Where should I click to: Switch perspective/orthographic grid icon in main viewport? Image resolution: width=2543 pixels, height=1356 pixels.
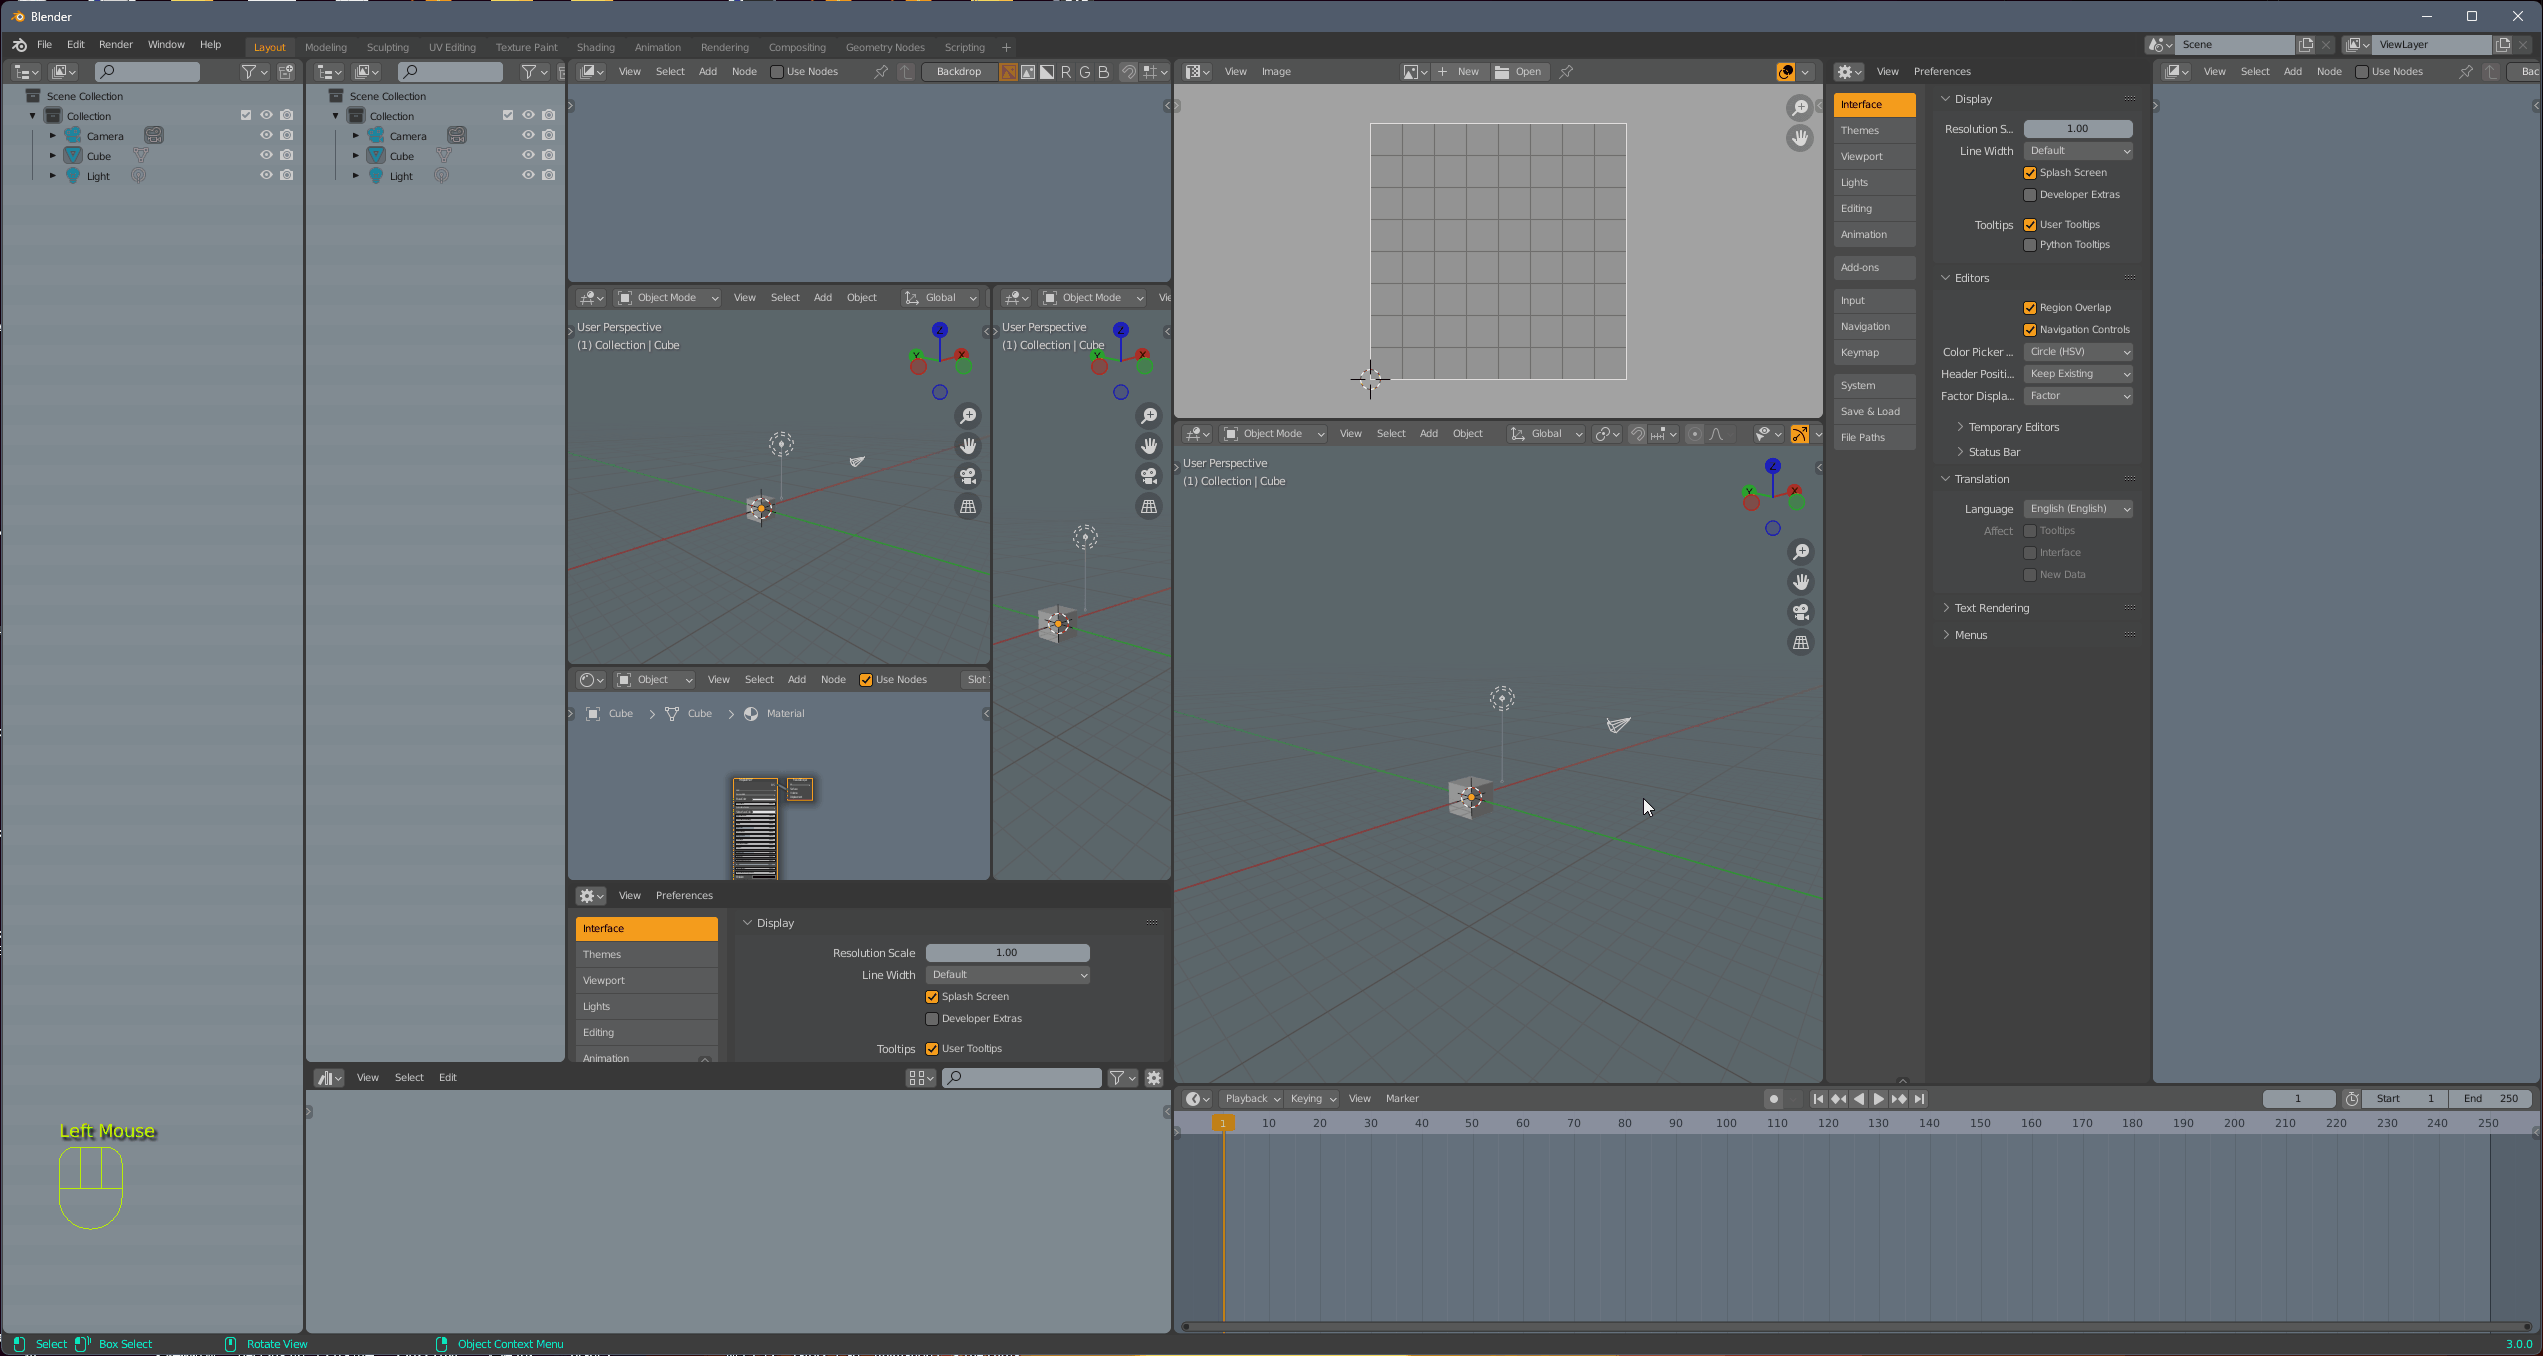1800,642
